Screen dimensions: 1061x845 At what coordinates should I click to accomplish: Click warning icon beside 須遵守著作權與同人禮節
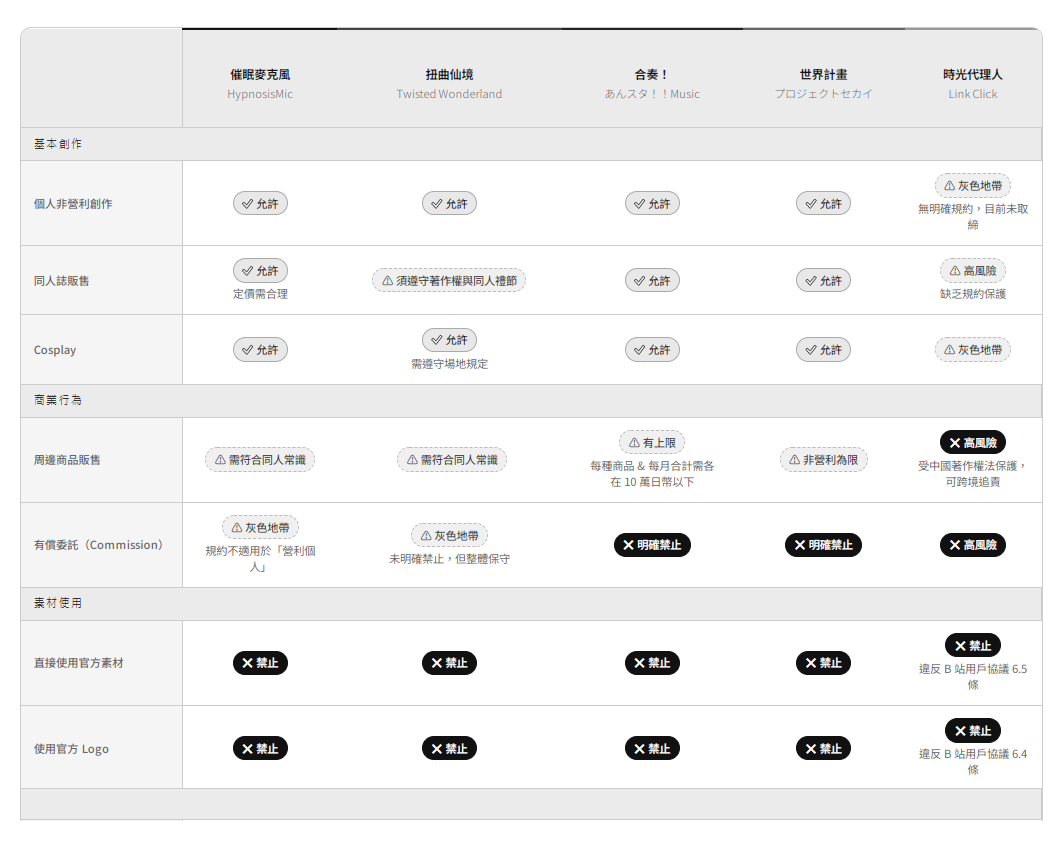click(x=388, y=281)
